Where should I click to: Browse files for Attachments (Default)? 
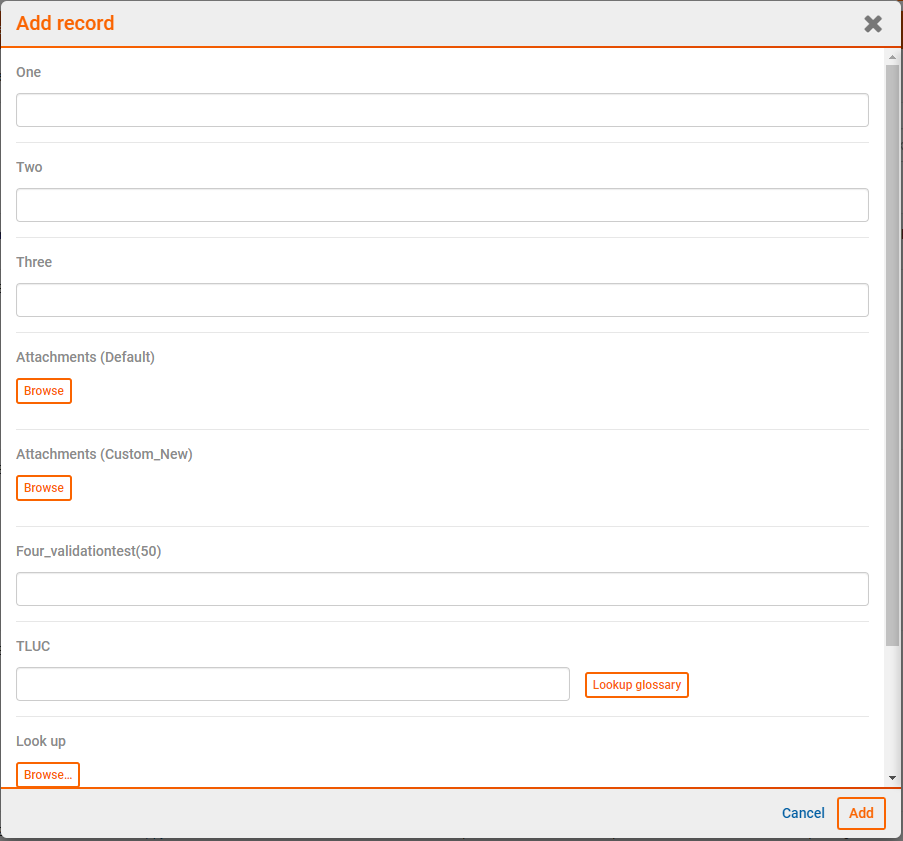(x=44, y=391)
